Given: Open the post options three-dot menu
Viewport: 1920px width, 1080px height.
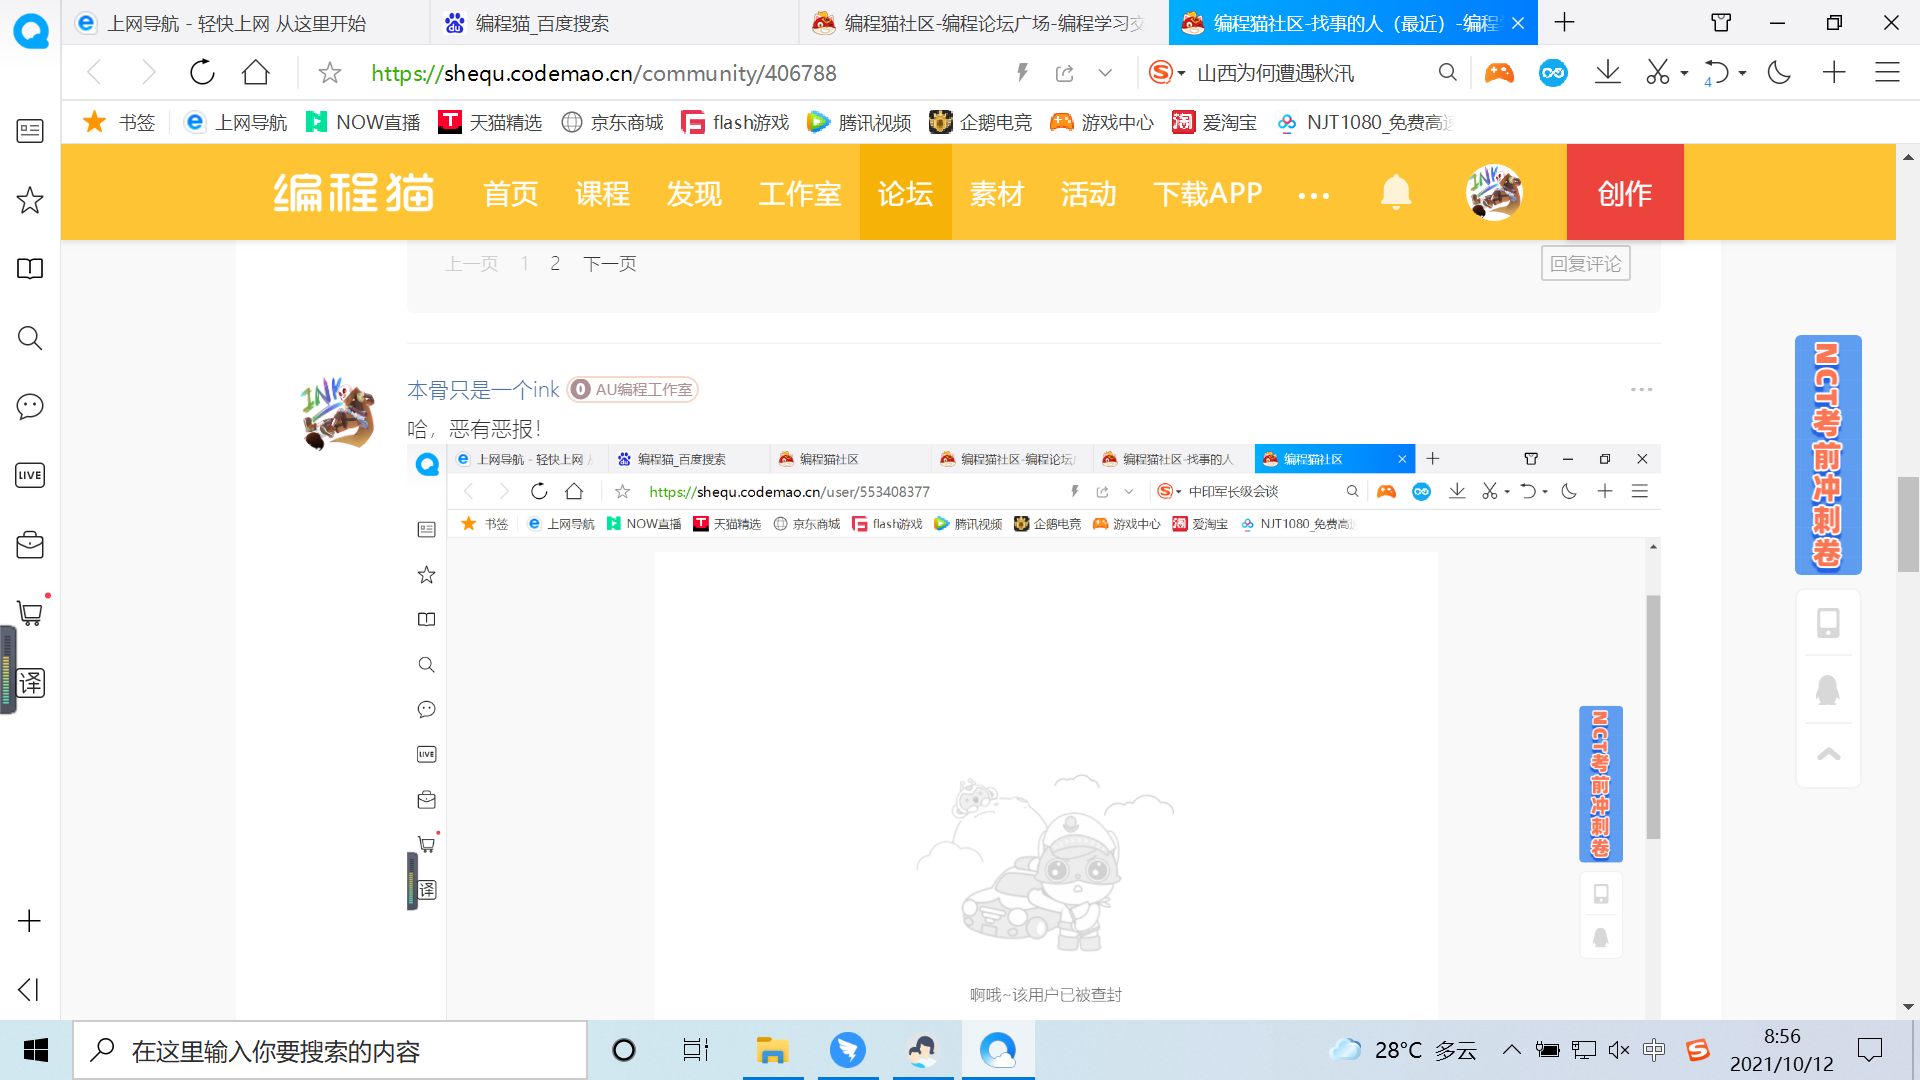Looking at the screenshot, I should point(1642,389).
